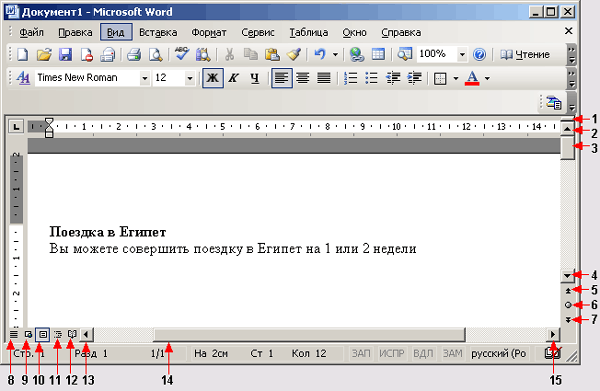
Task: Click the toolbar icon below the formatting bar
Action: (x=554, y=103)
